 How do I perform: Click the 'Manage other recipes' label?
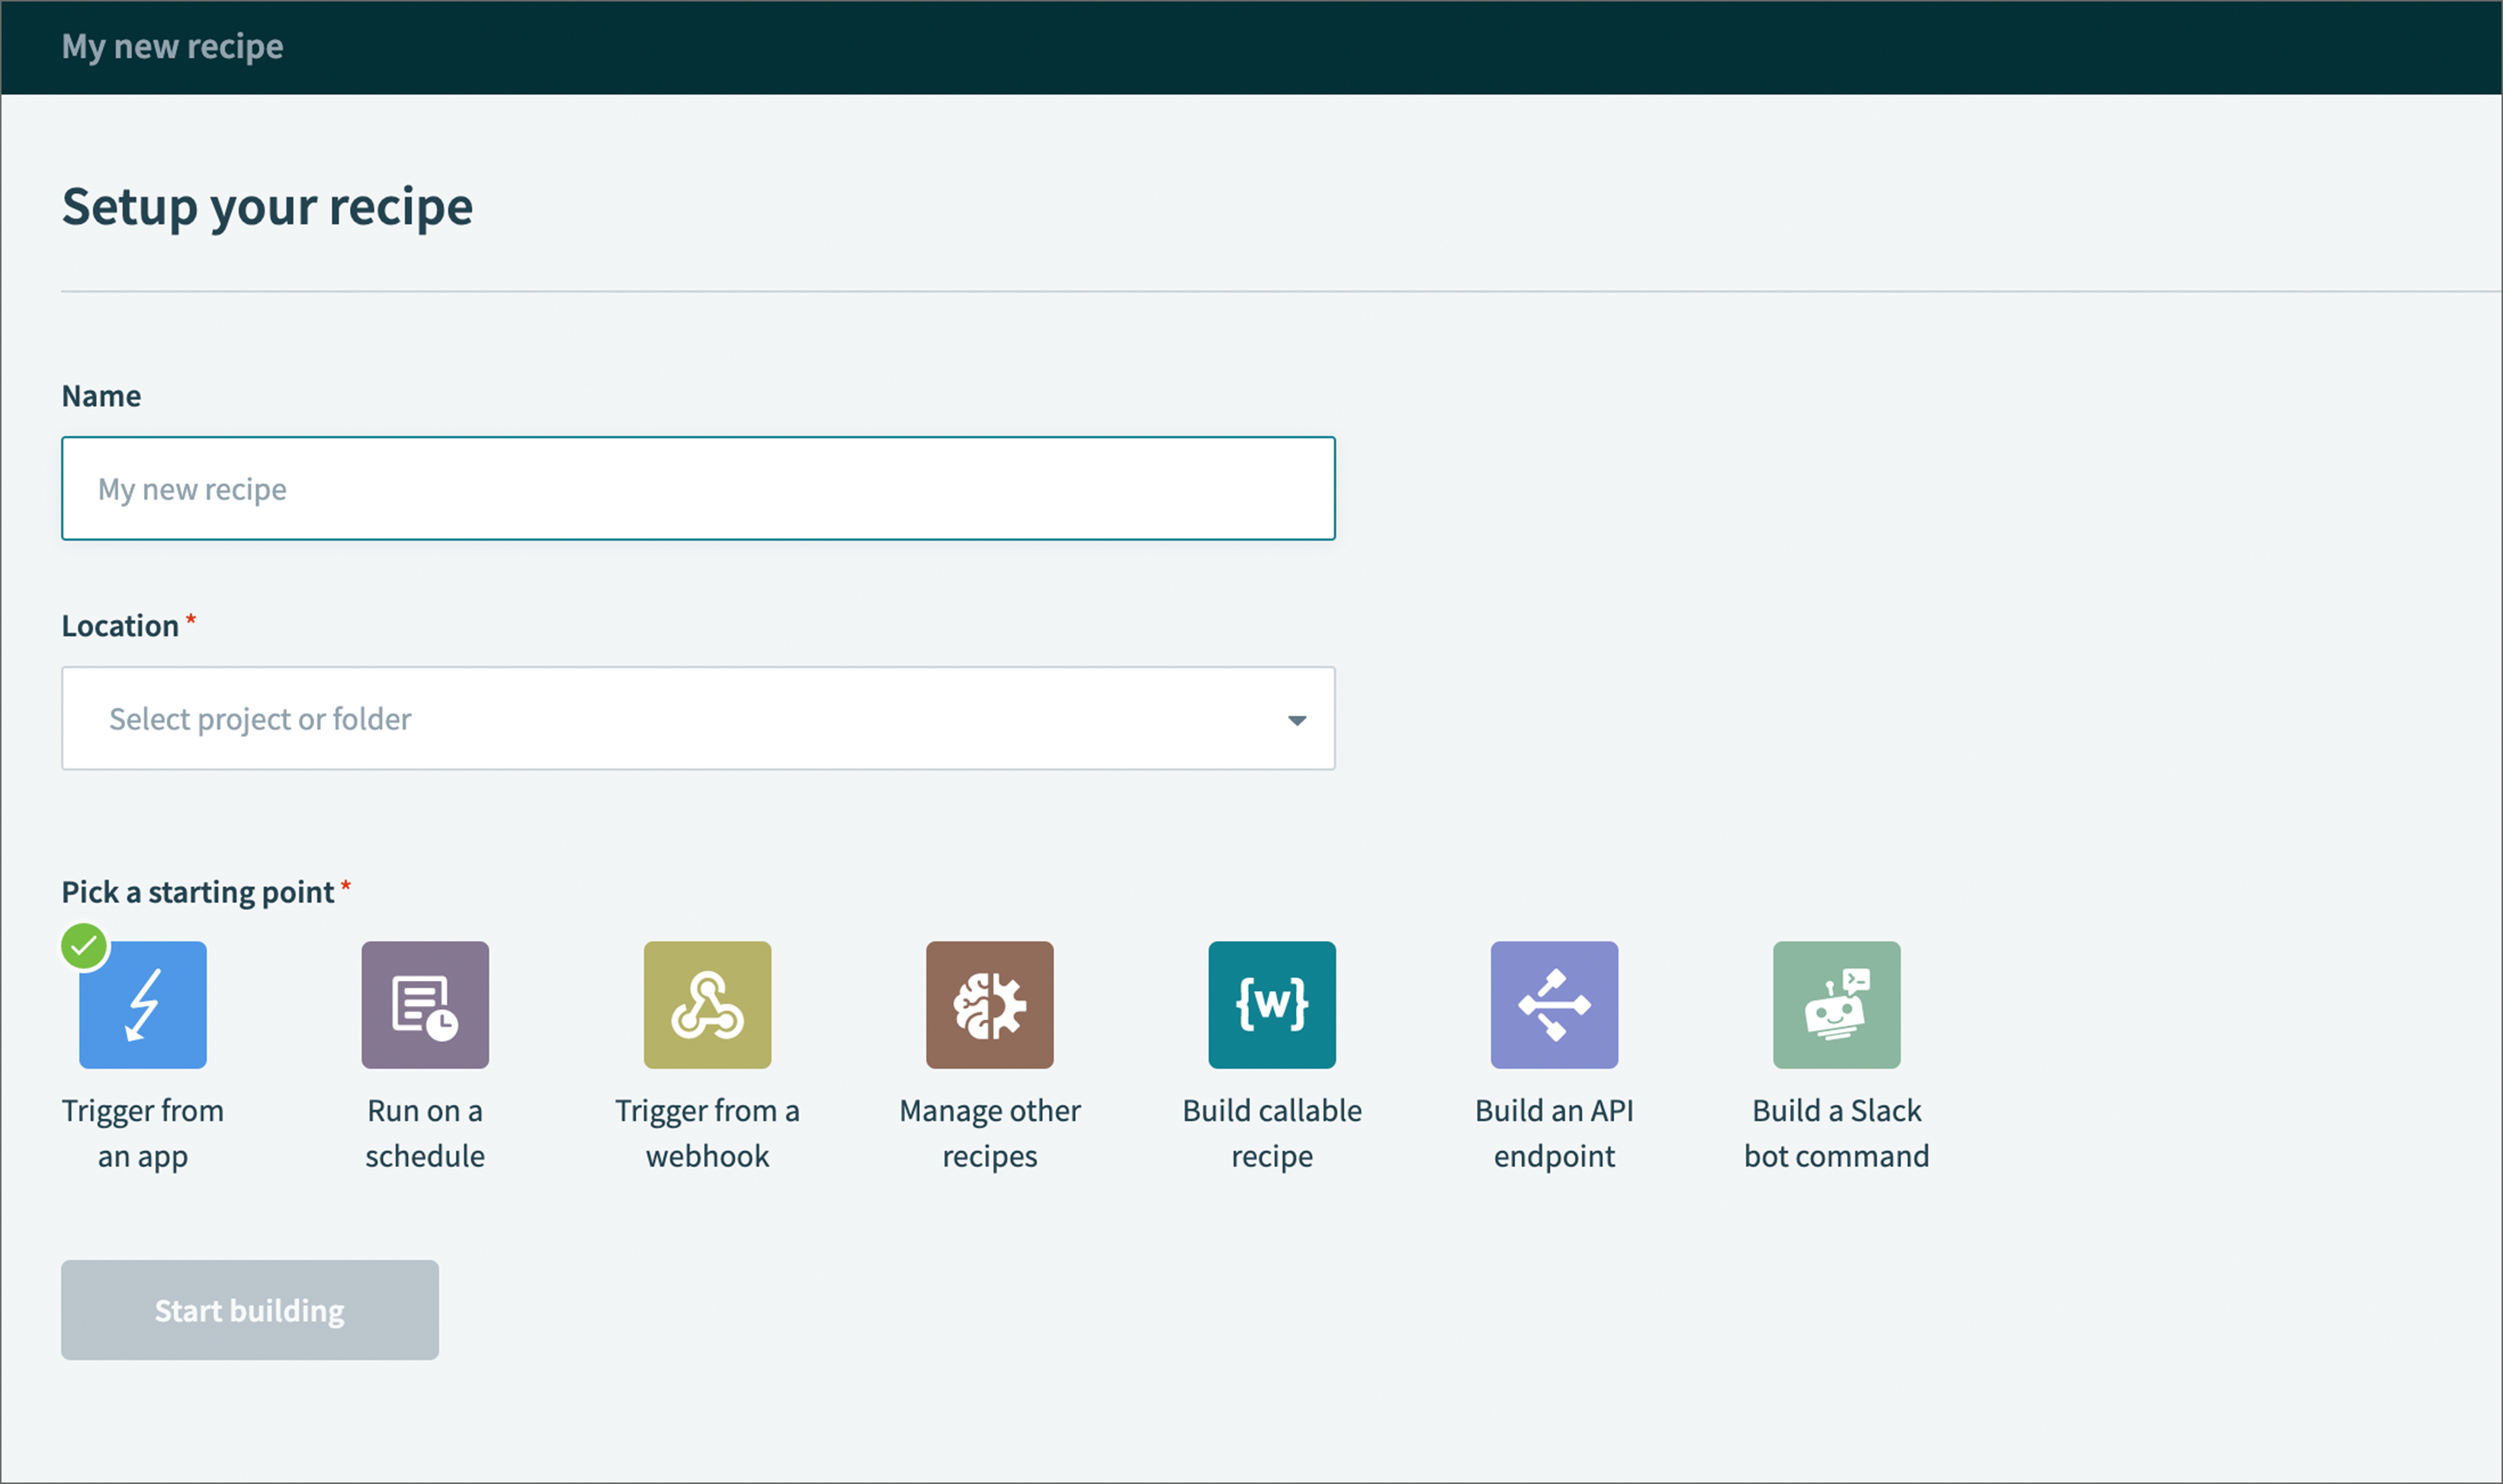click(989, 1133)
